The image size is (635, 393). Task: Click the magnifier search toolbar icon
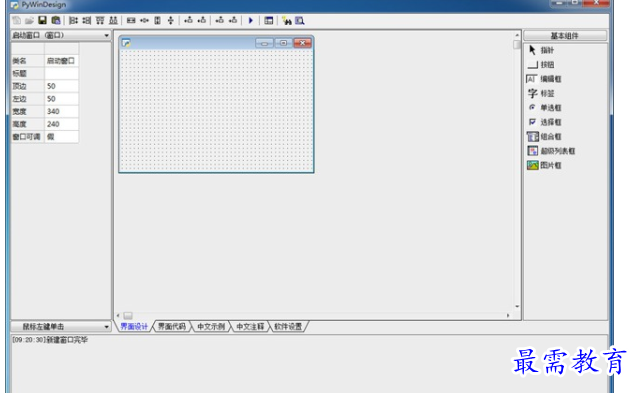point(300,21)
